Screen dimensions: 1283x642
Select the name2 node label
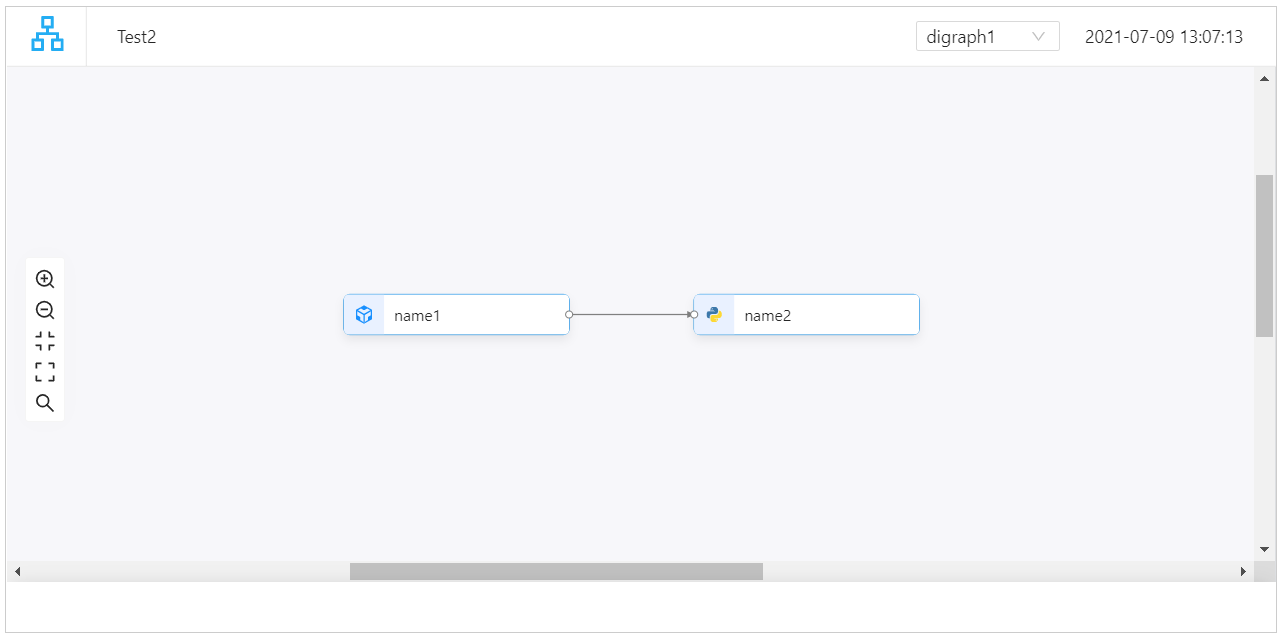[x=766, y=315]
